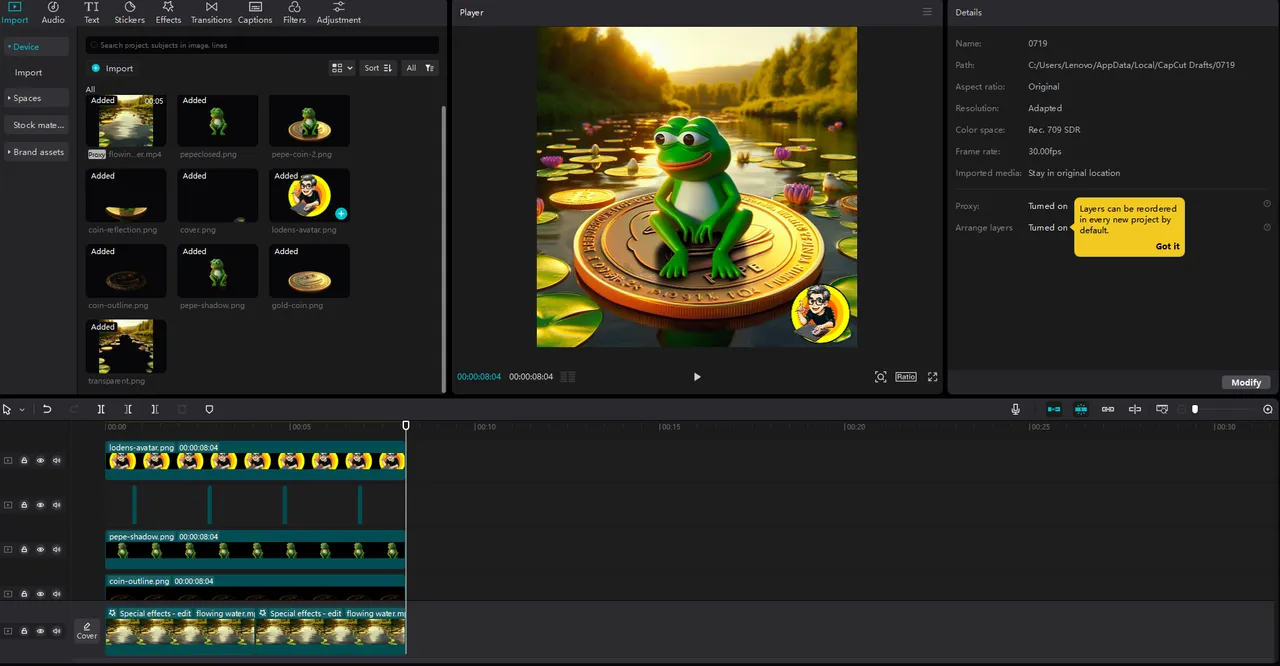
Task: Dismiss the tooltip with Got it
Action: (1167, 246)
